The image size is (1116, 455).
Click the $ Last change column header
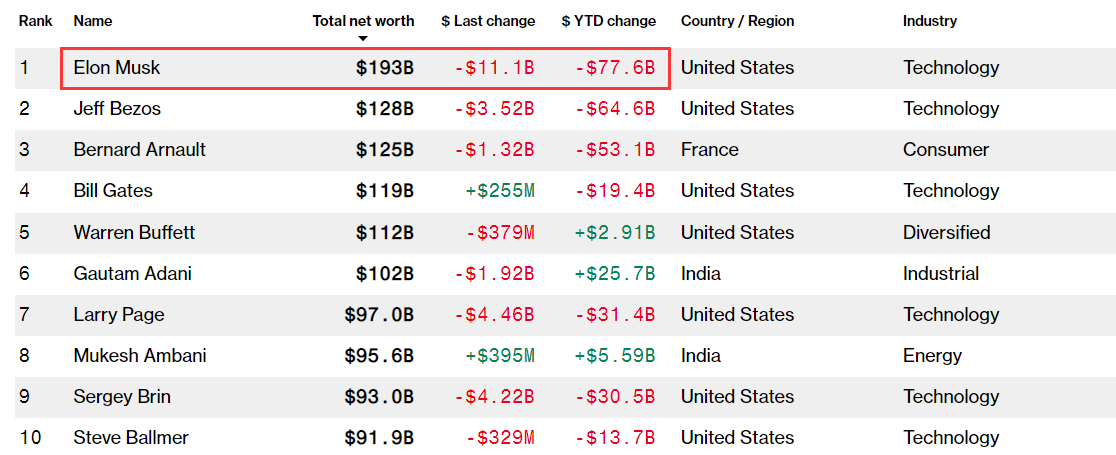coord(488,21)
